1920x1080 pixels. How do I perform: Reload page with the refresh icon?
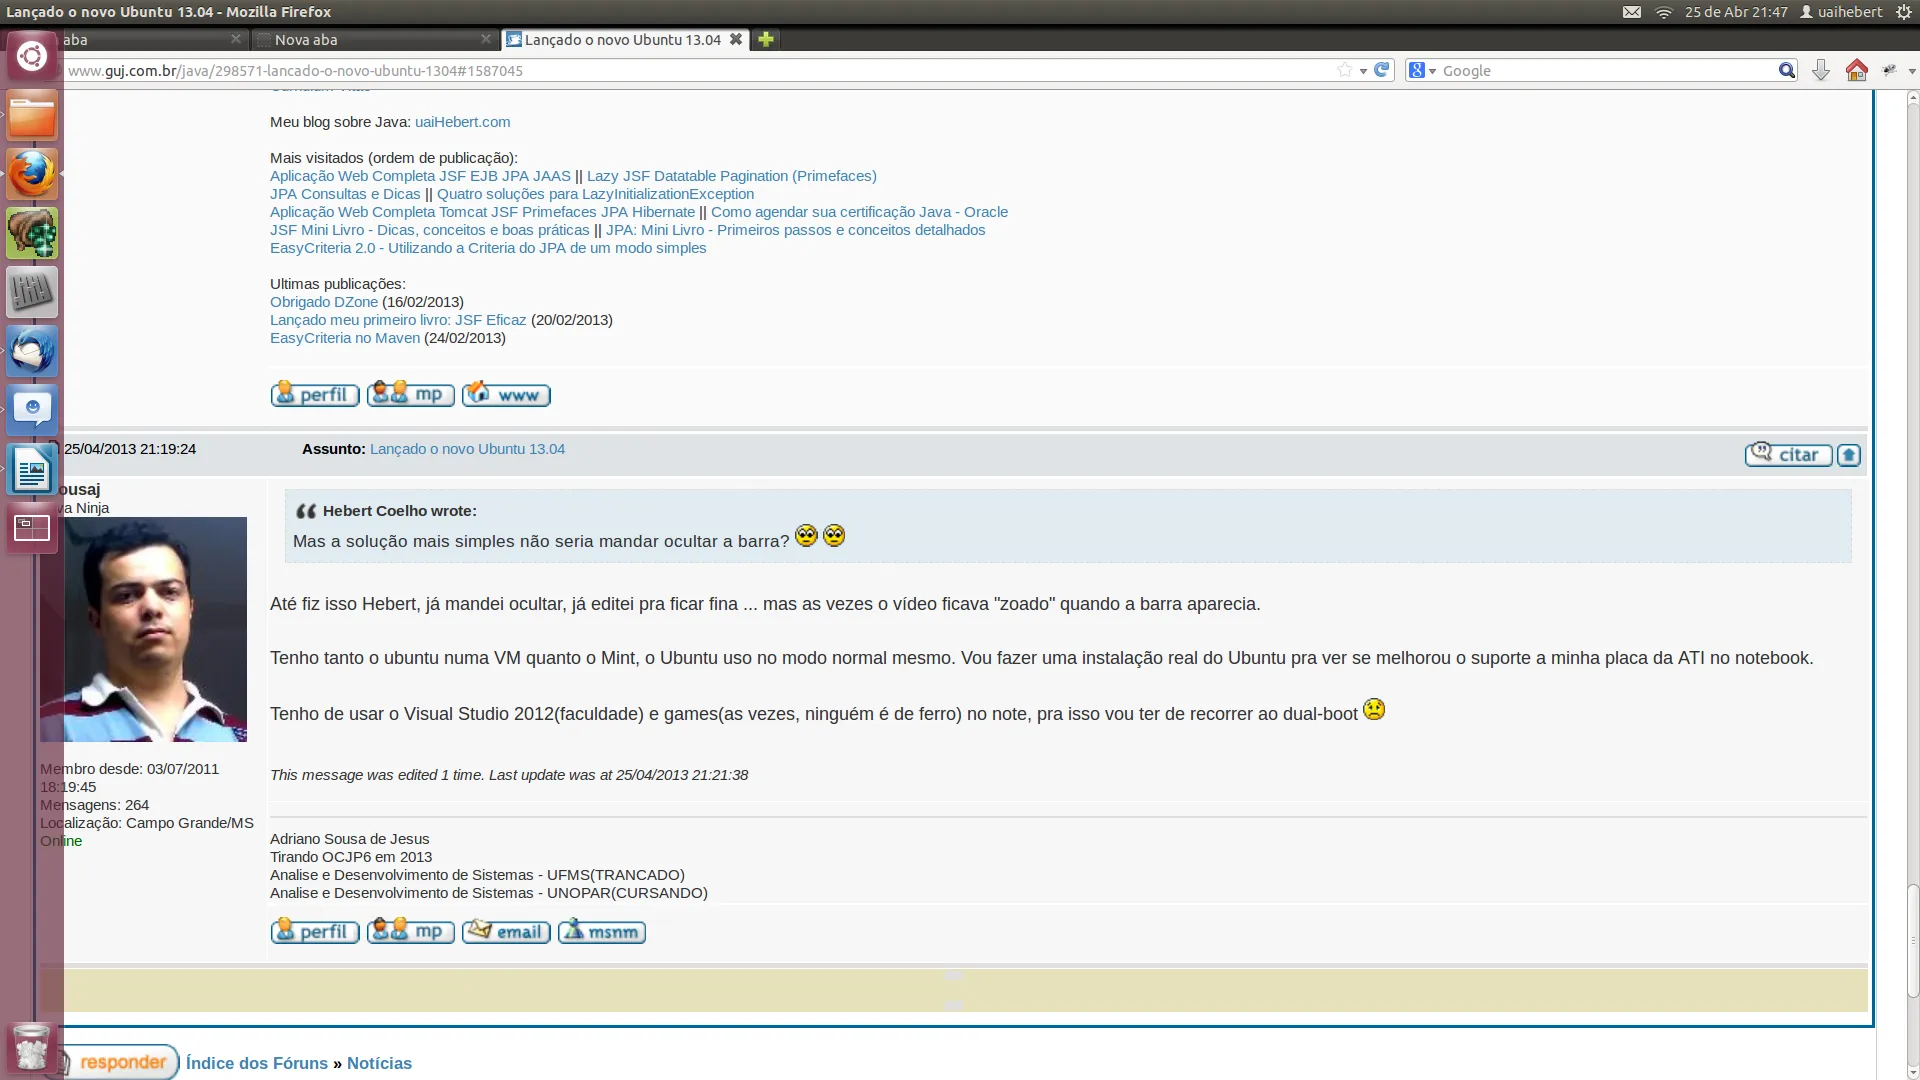1382,70
